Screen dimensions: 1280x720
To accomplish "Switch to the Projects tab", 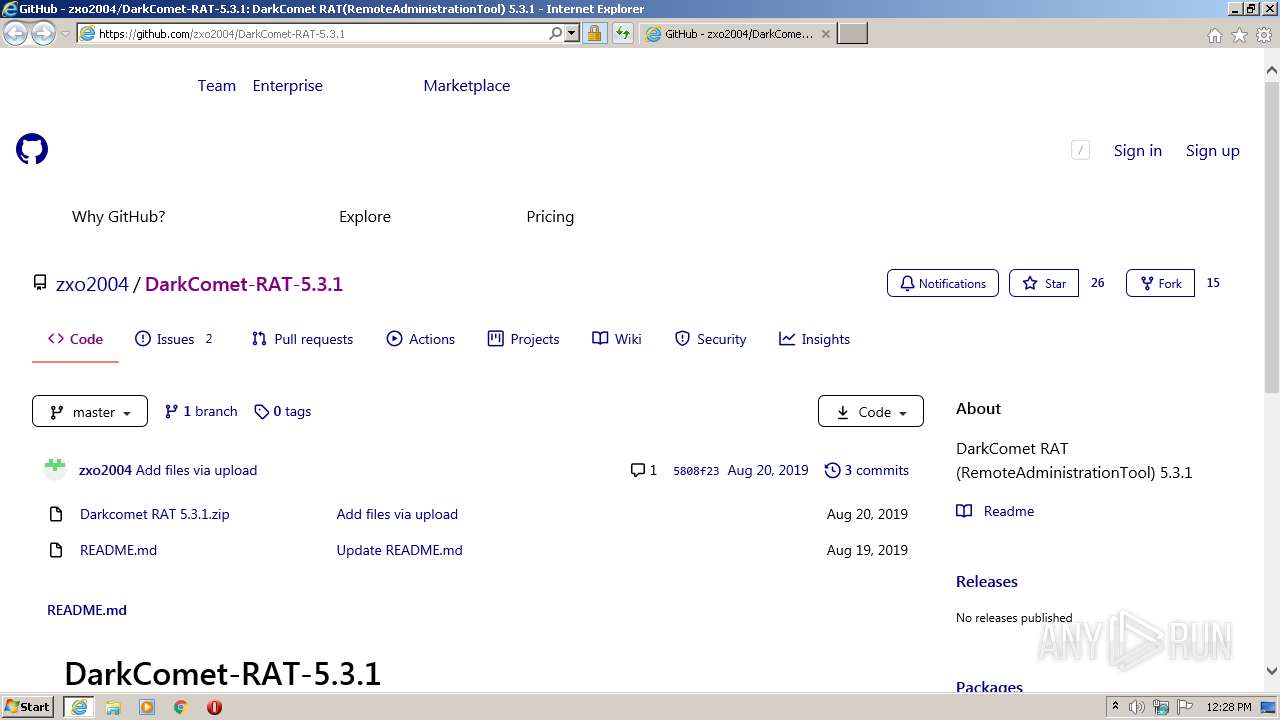I will [x=523, y=339].
